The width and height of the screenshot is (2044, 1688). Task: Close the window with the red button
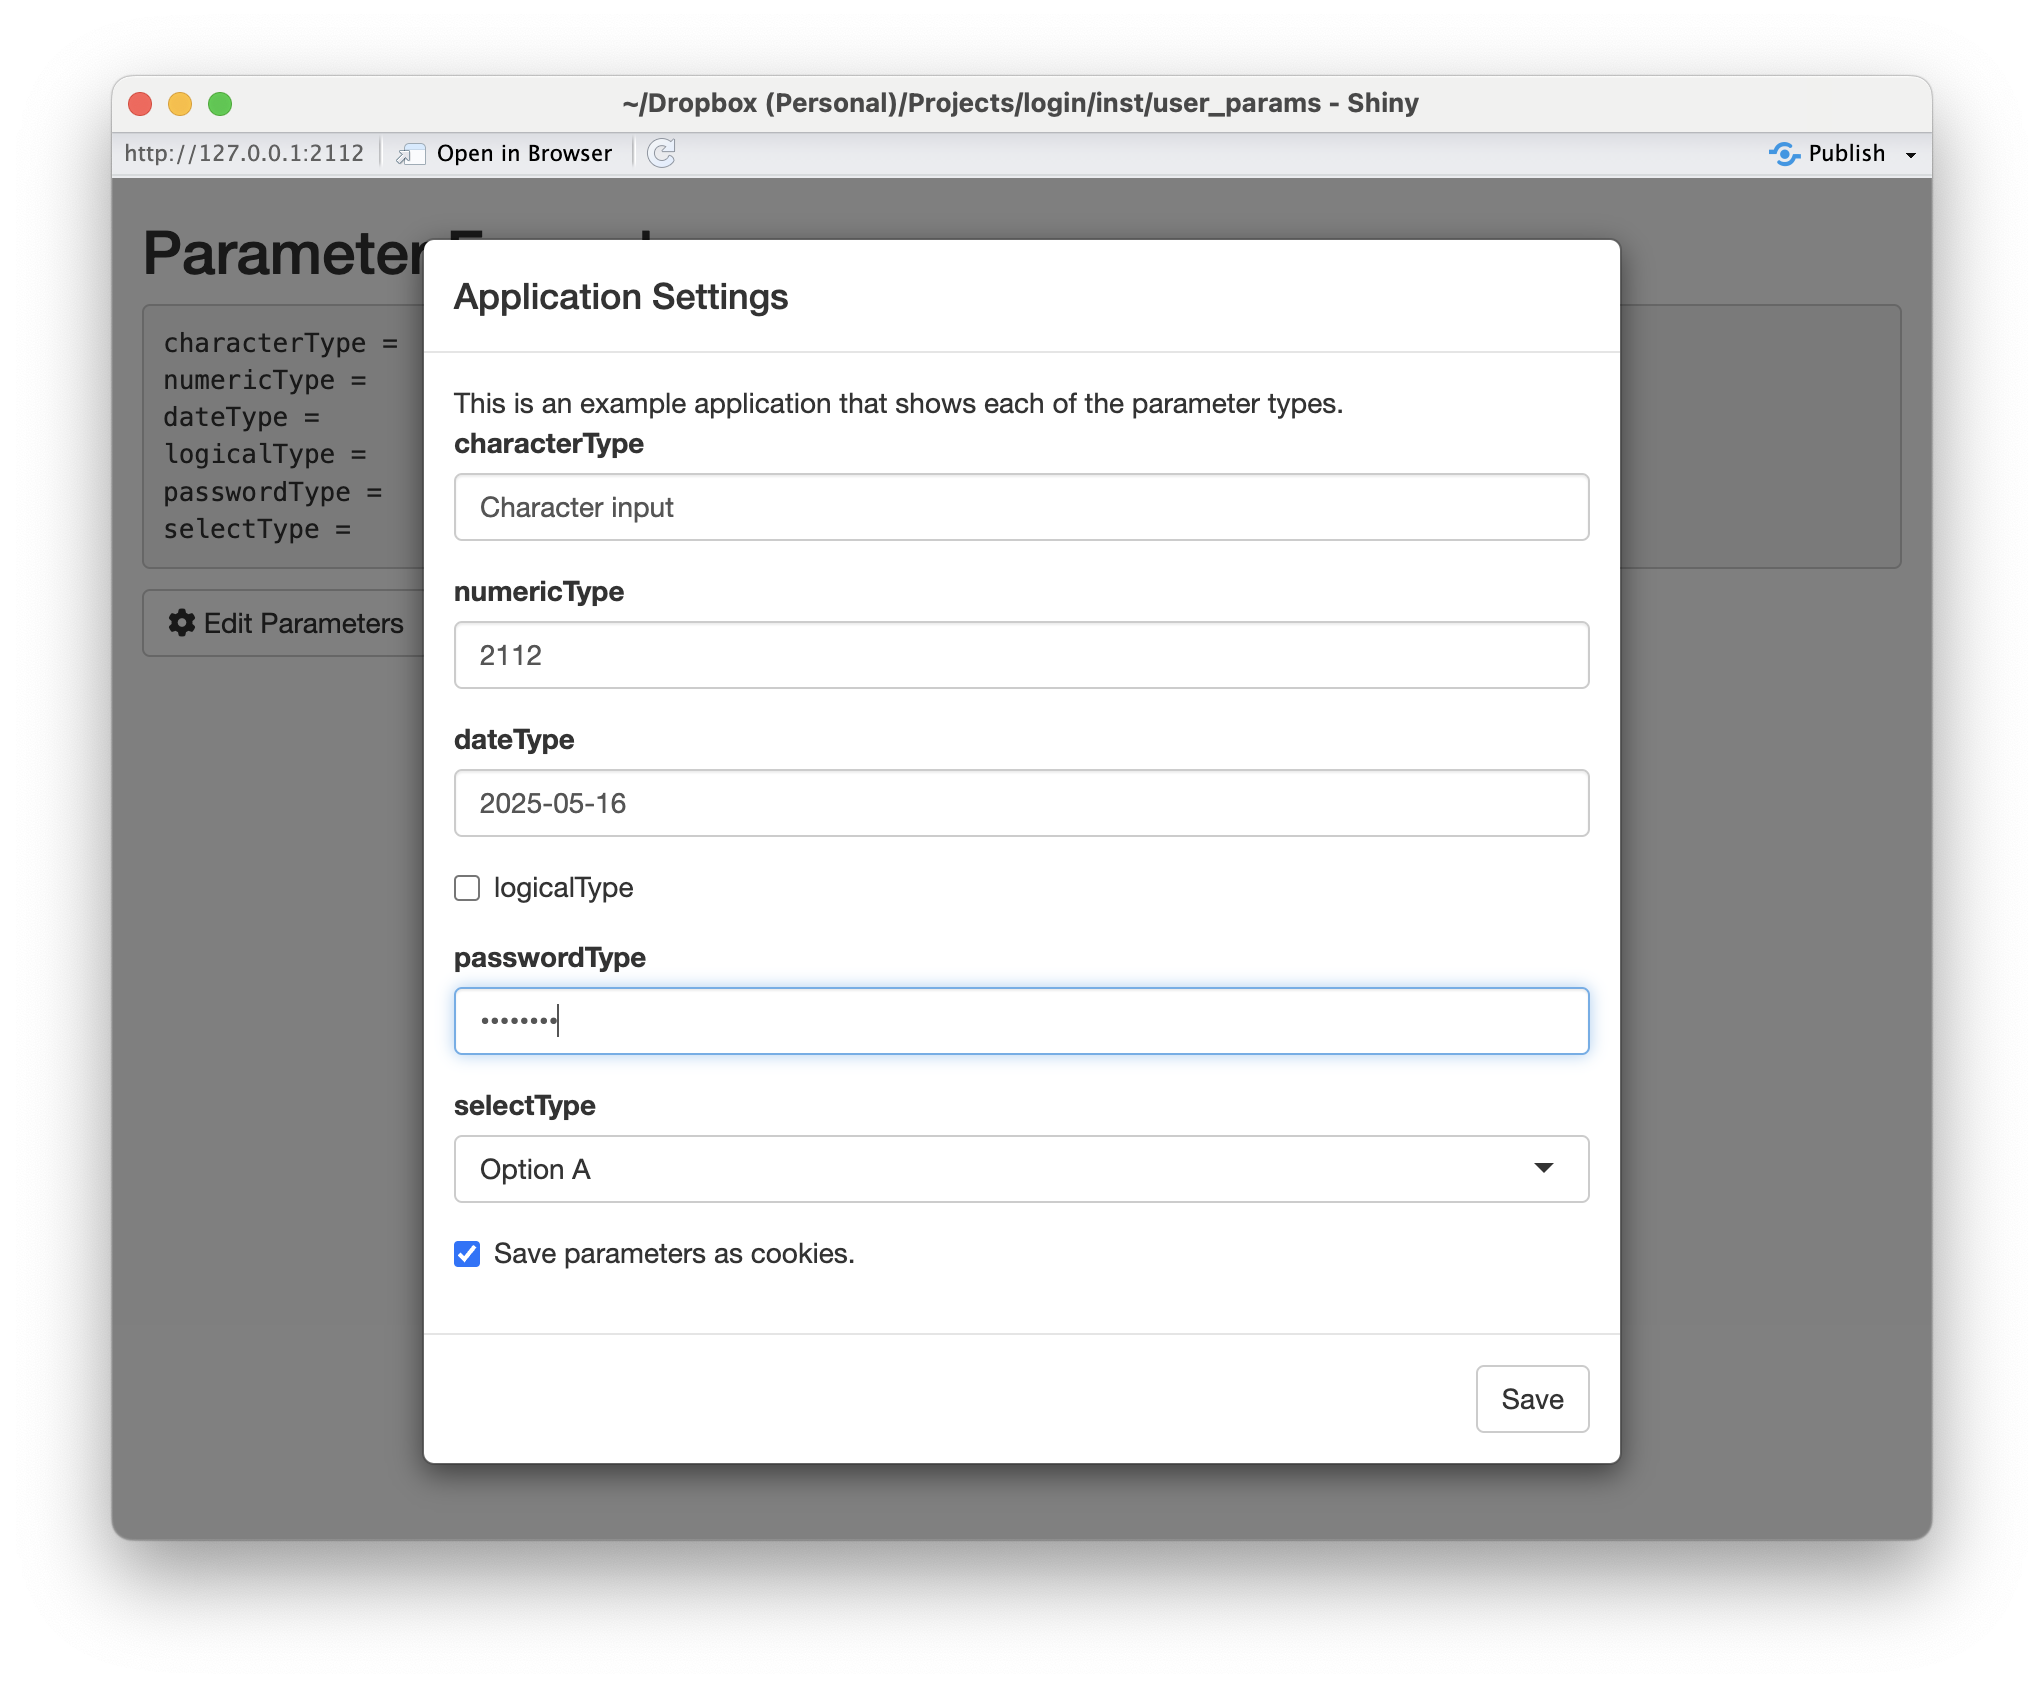click(140, 103)
